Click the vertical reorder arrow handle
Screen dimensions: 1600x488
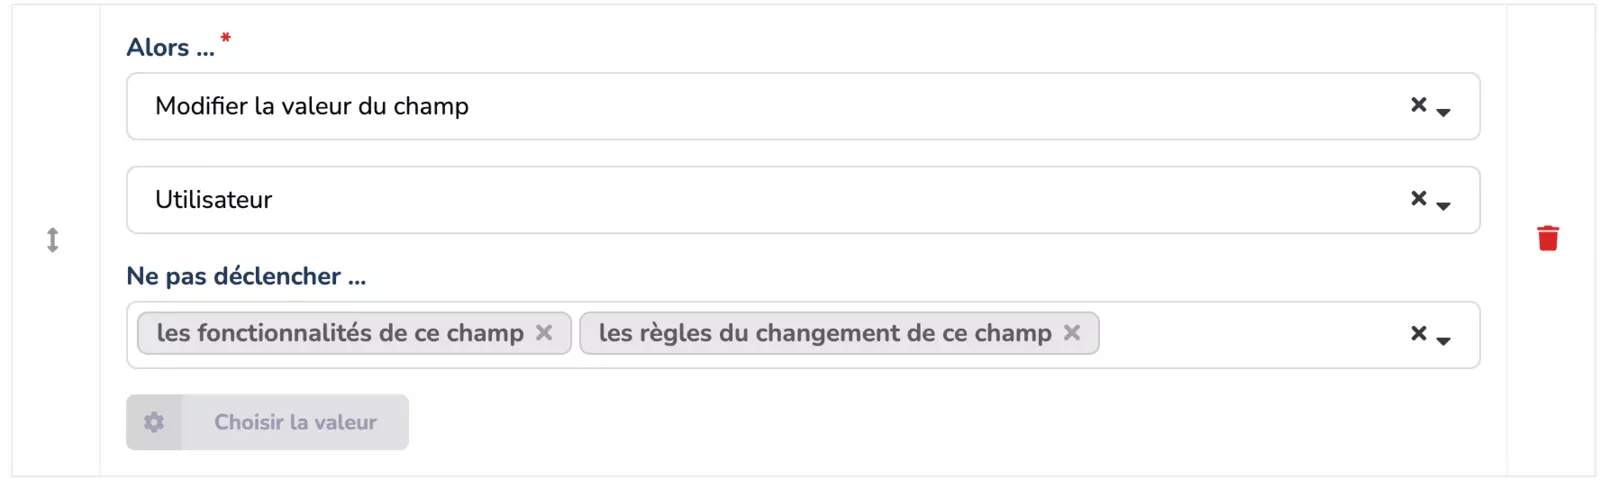pos(53,240)
